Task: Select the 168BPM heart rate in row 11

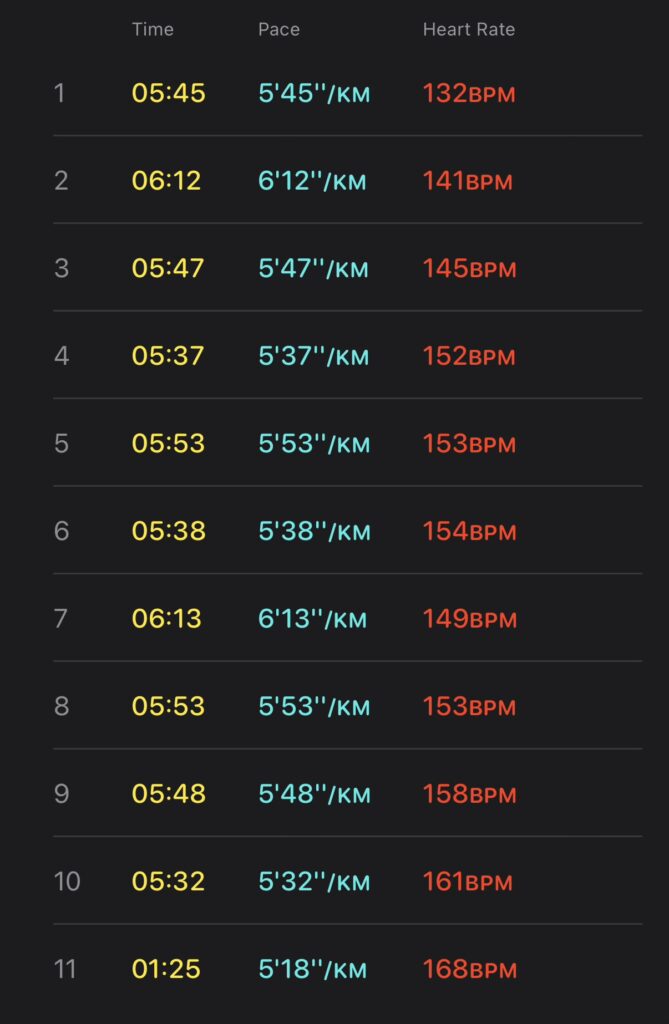Action: pyautogui.click(x=467, y=968)
